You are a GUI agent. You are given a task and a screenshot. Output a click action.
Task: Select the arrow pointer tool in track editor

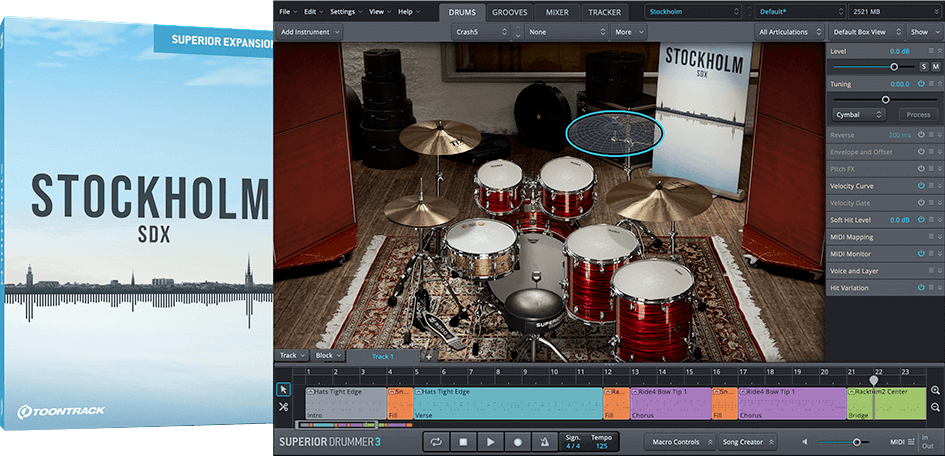click(283, 390)
